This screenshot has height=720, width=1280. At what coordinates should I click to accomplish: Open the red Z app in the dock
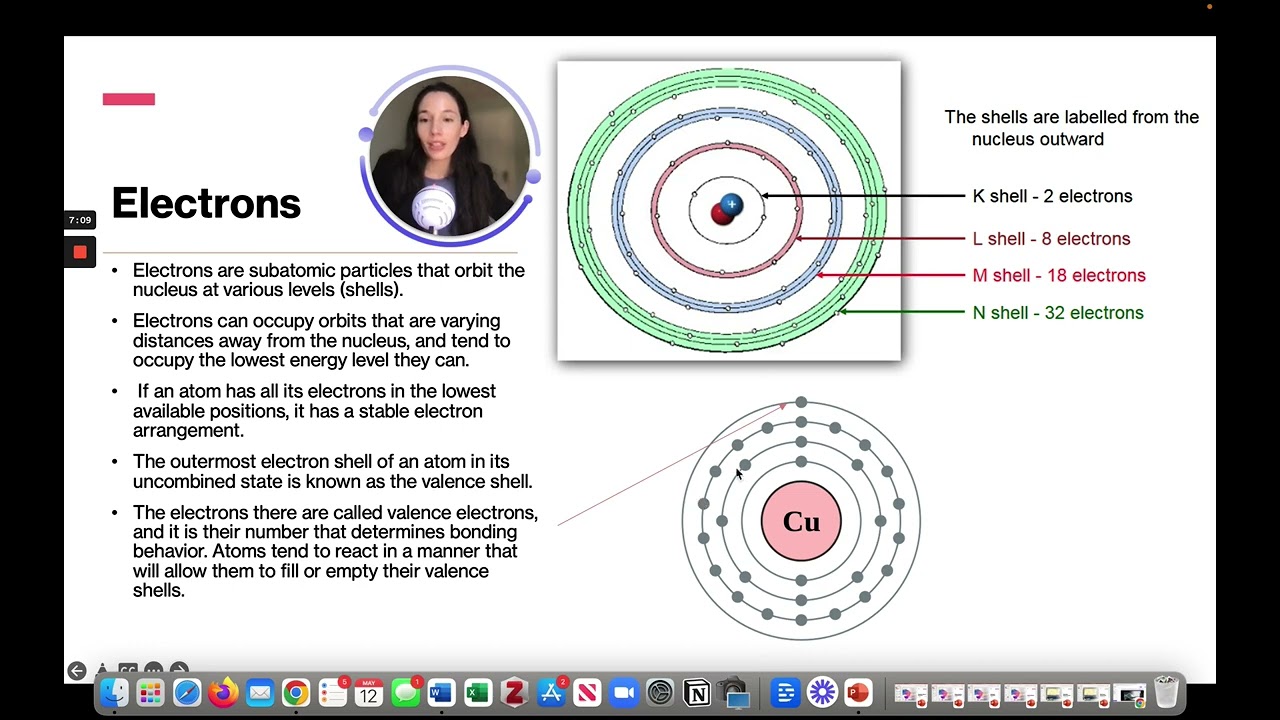[x=515, y=693]
